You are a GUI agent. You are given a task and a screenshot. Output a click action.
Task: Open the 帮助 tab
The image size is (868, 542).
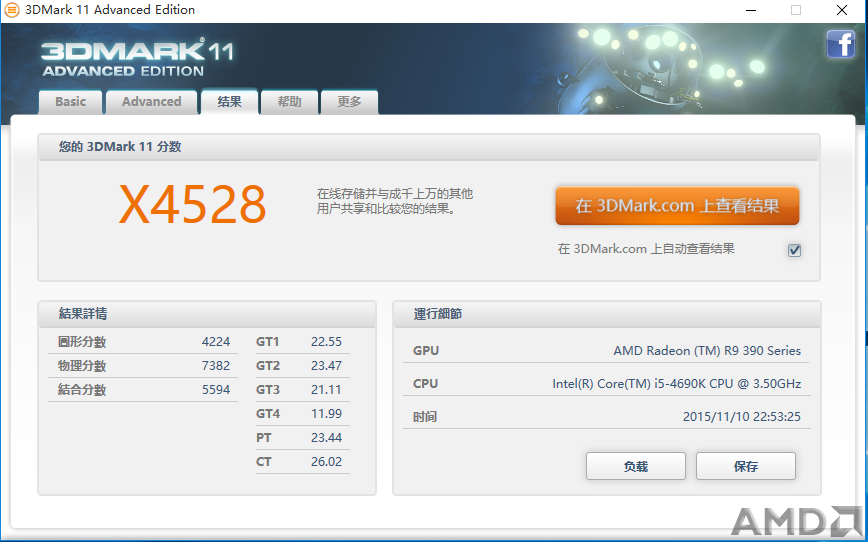pos(290,102)
